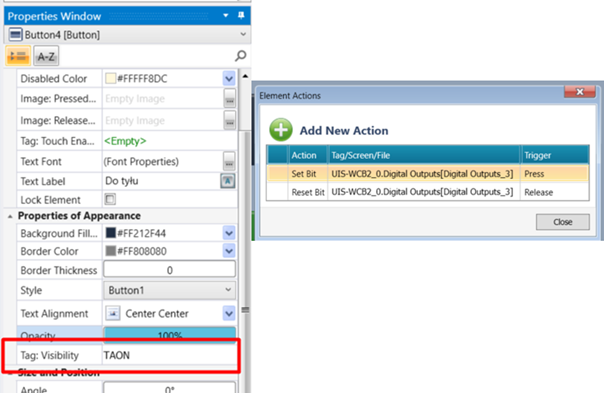Click the Tag: Touch Enable Empty value
Screen dimensions: 604x393
pos(125,141)
